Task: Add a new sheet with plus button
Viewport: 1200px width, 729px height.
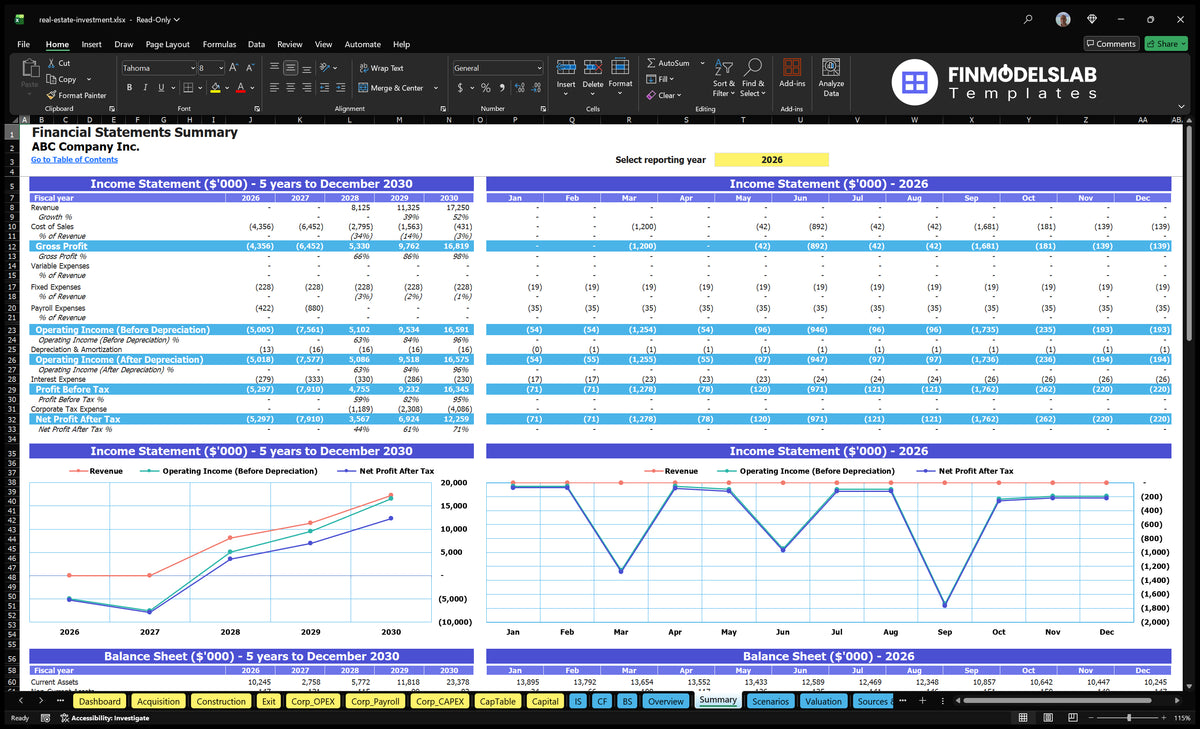Action: [x=922, y=701]
